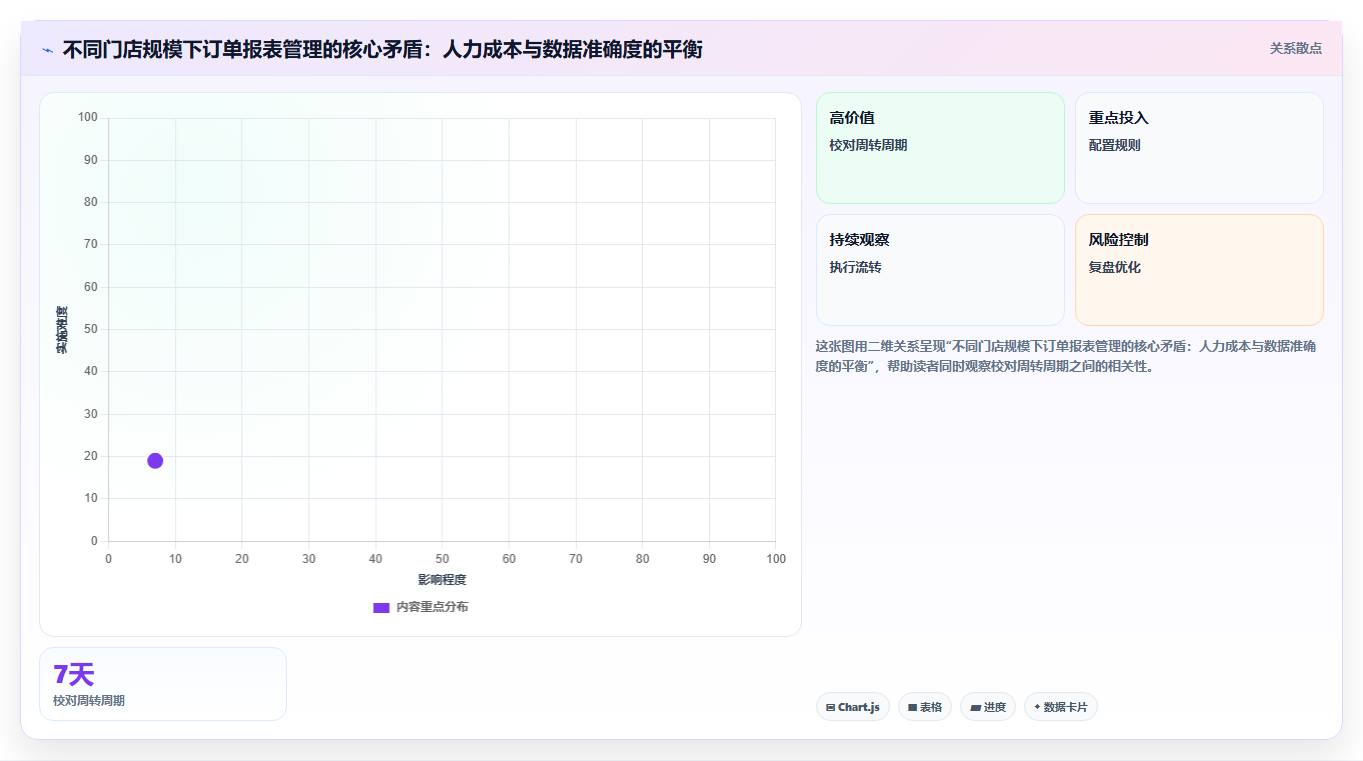Click the 执行流转 text
Viewport: 1363px width, 761px height.
pyautogui.click(x=855, y=267)
